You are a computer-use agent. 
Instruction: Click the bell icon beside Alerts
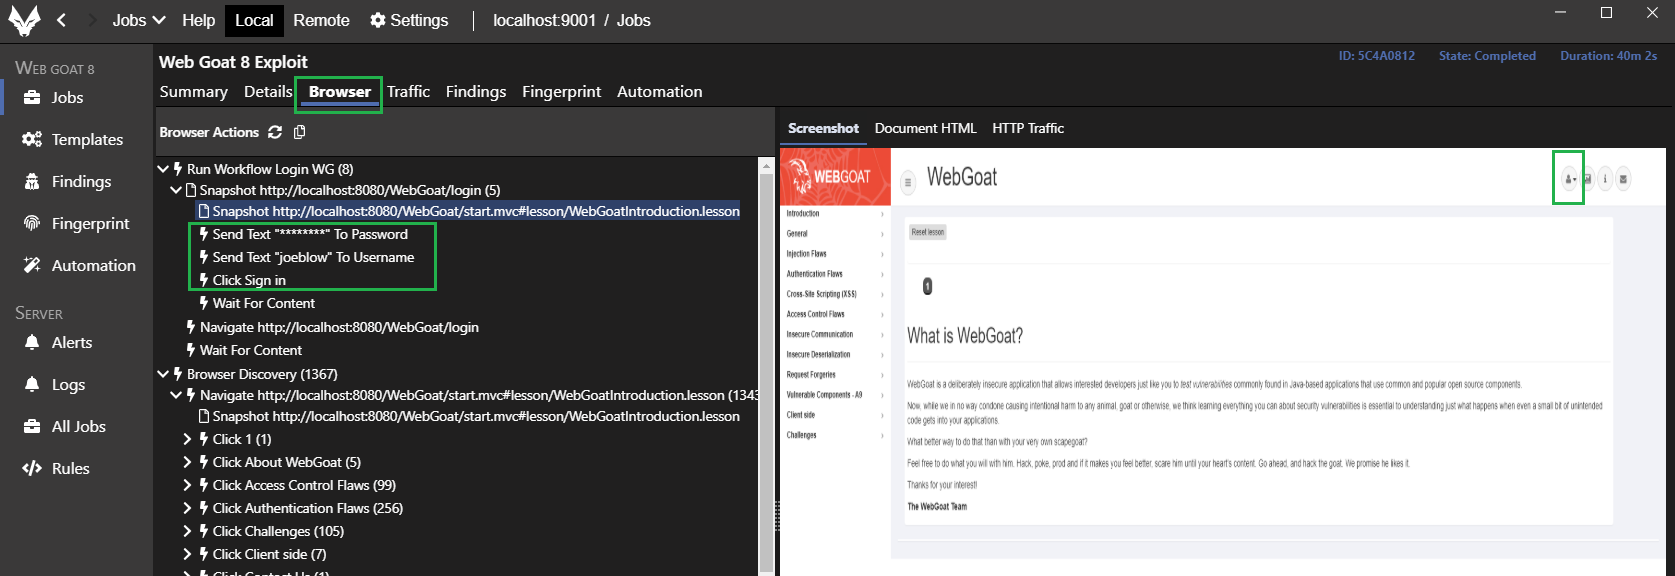click(x=32, y=342)
